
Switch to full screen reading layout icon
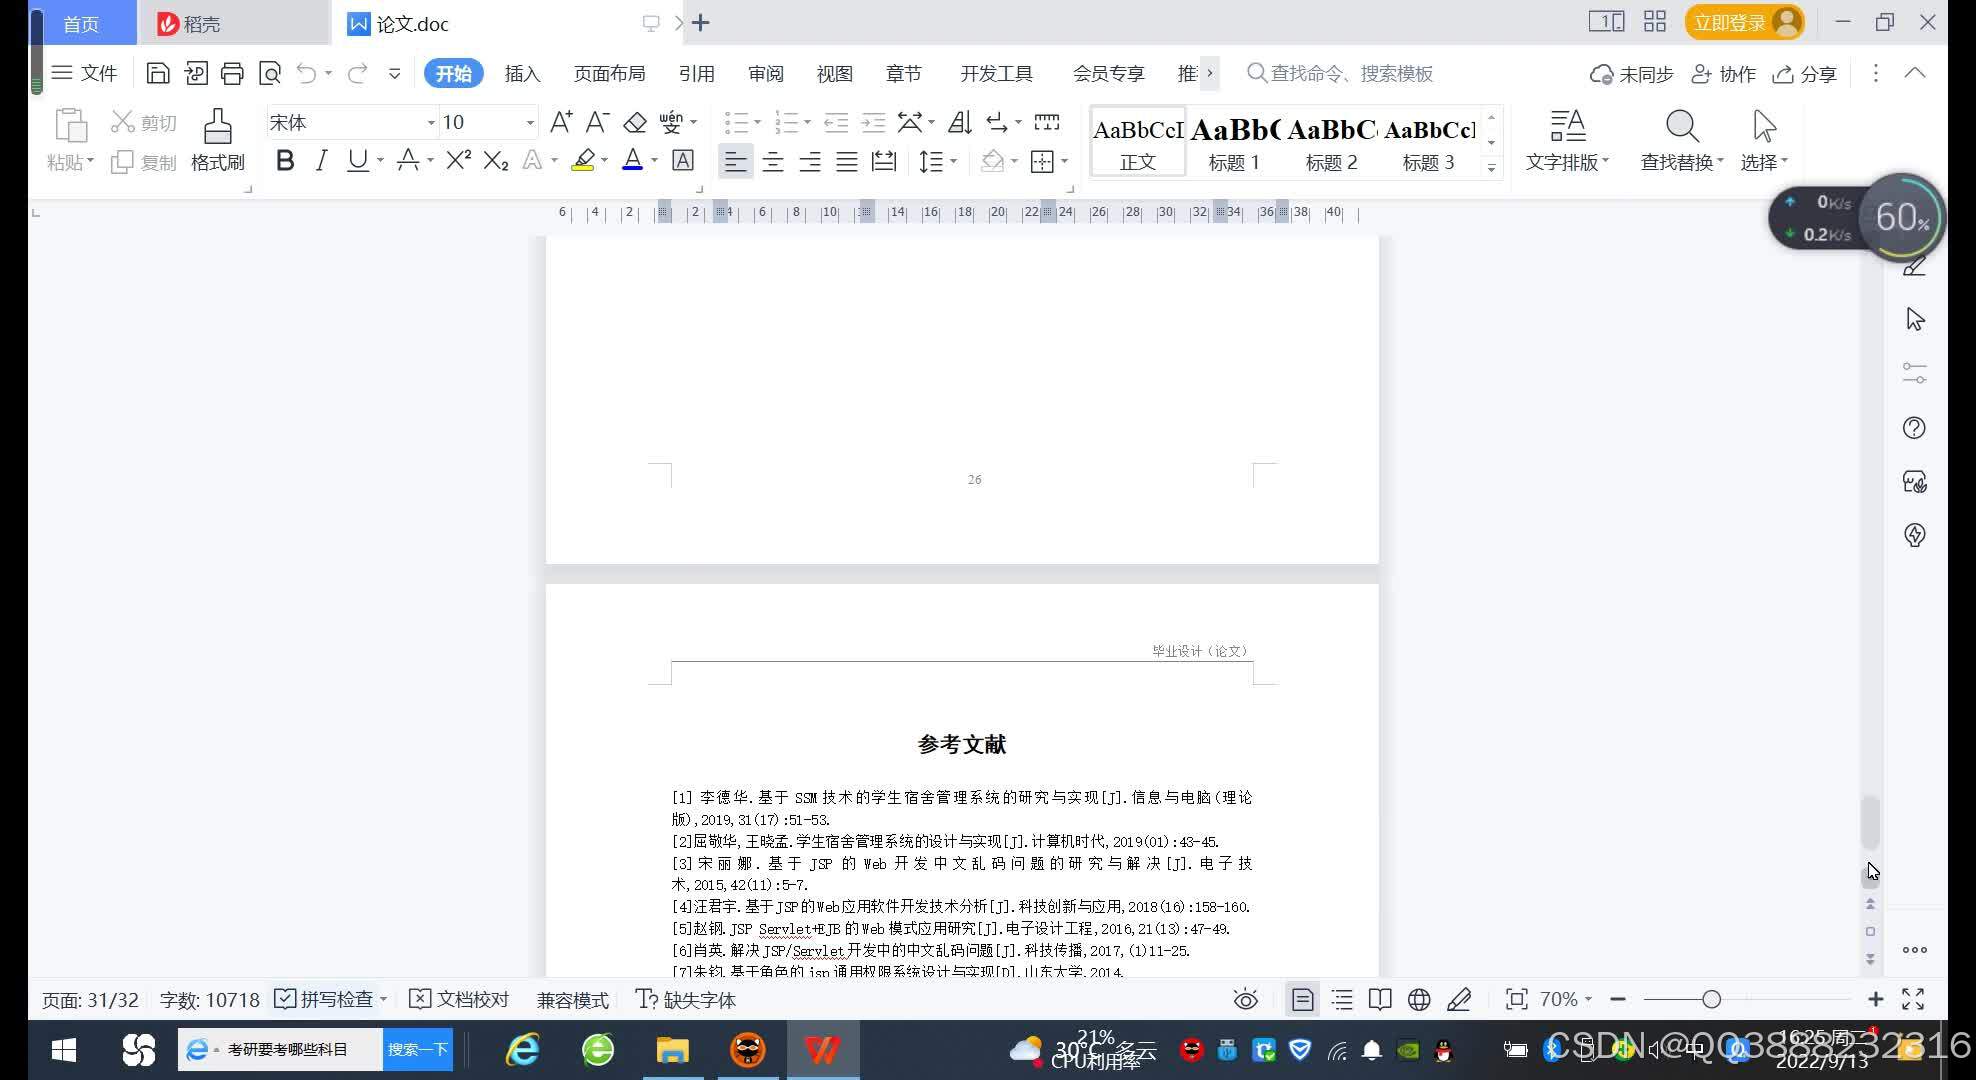point(1380,999)
